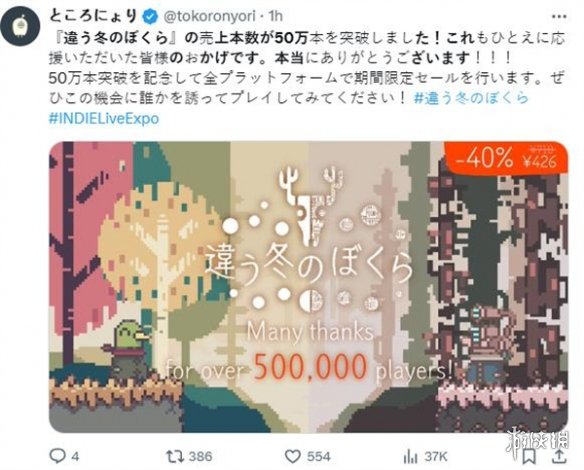The image size is (584, 470).
Task: Click the share upload icon
Action: tap(559, 455)
